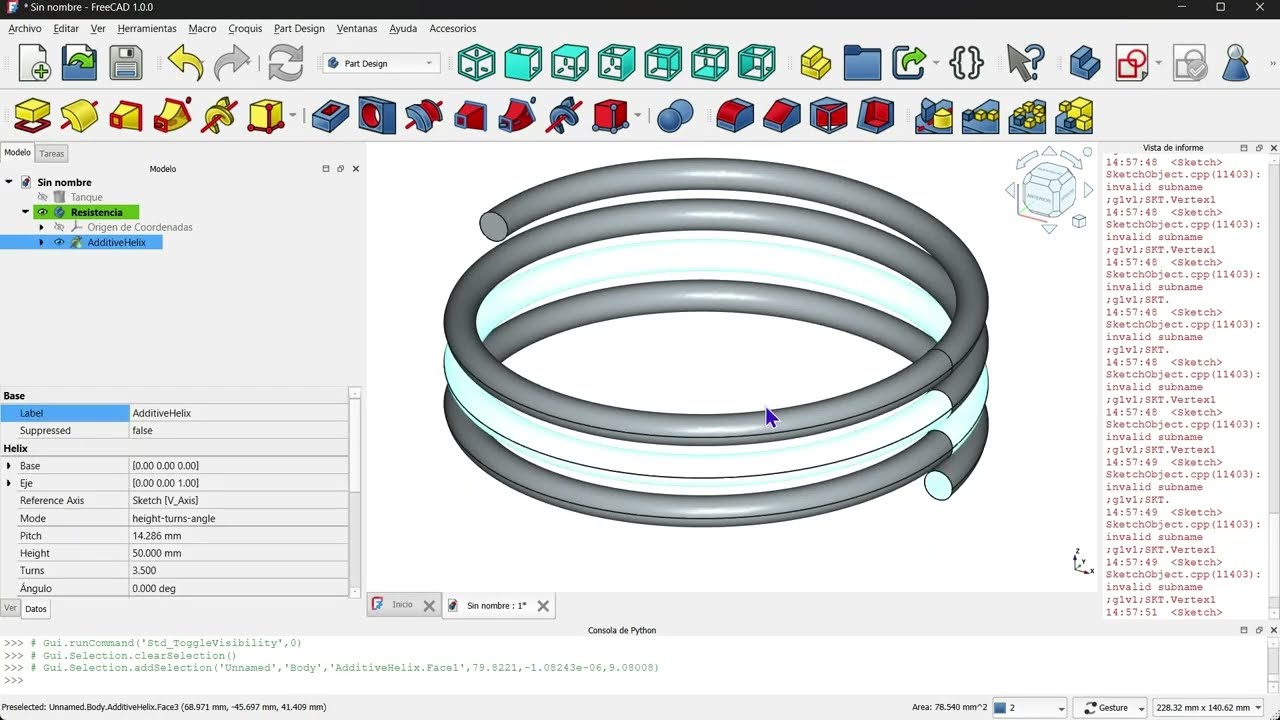Open the Croquis menu

[x=246, y=28]
